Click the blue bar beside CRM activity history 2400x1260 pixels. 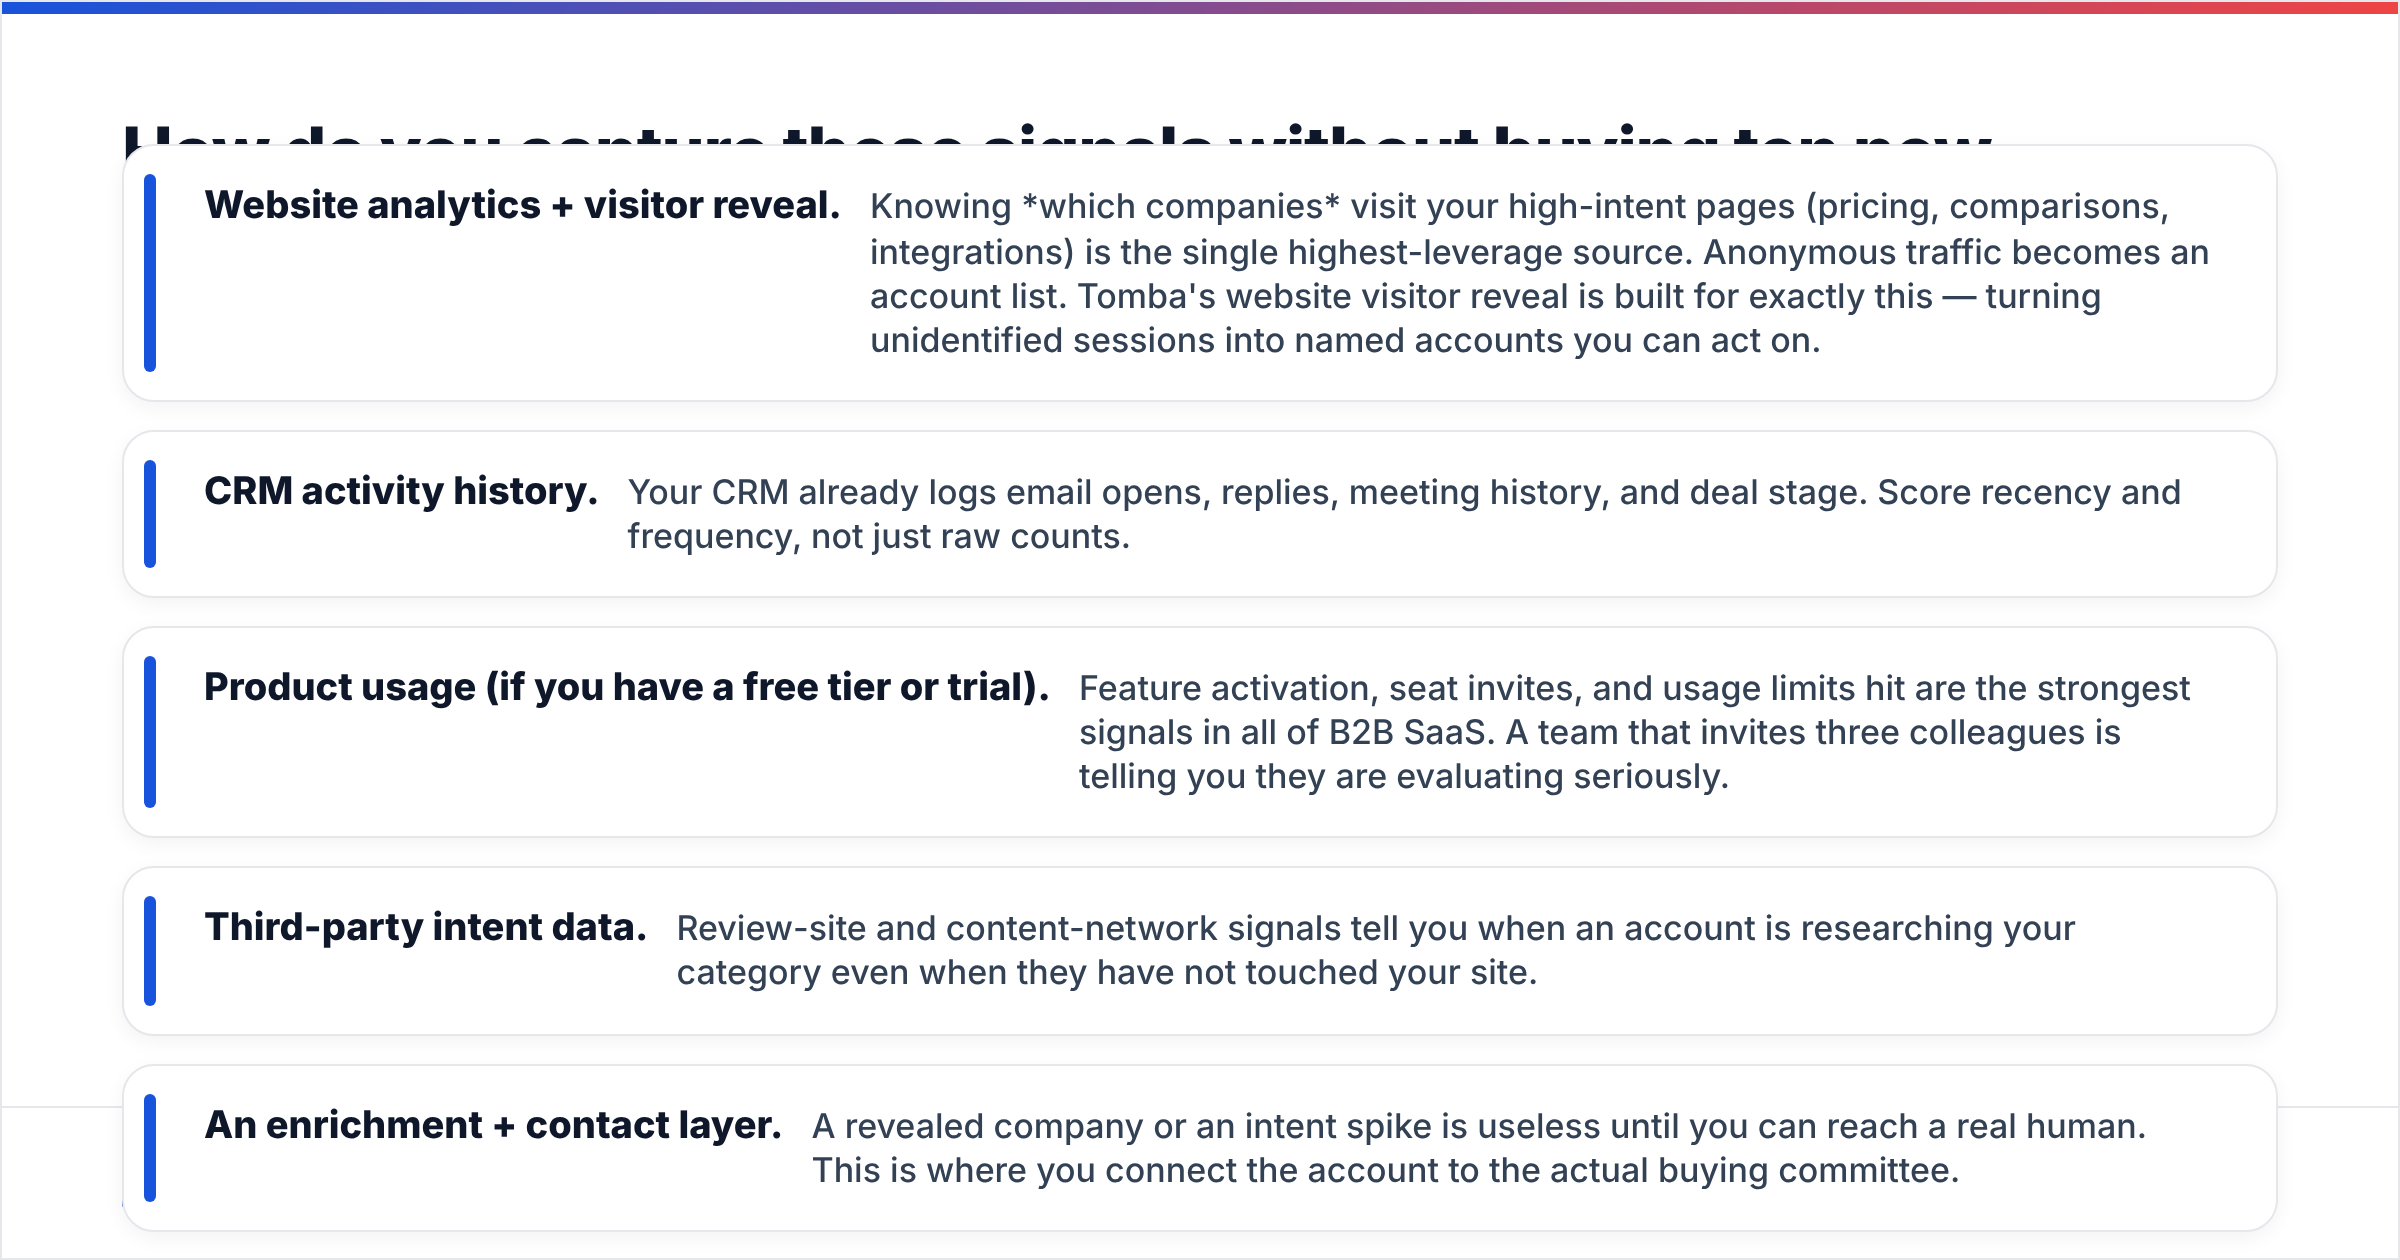(150, 514)
